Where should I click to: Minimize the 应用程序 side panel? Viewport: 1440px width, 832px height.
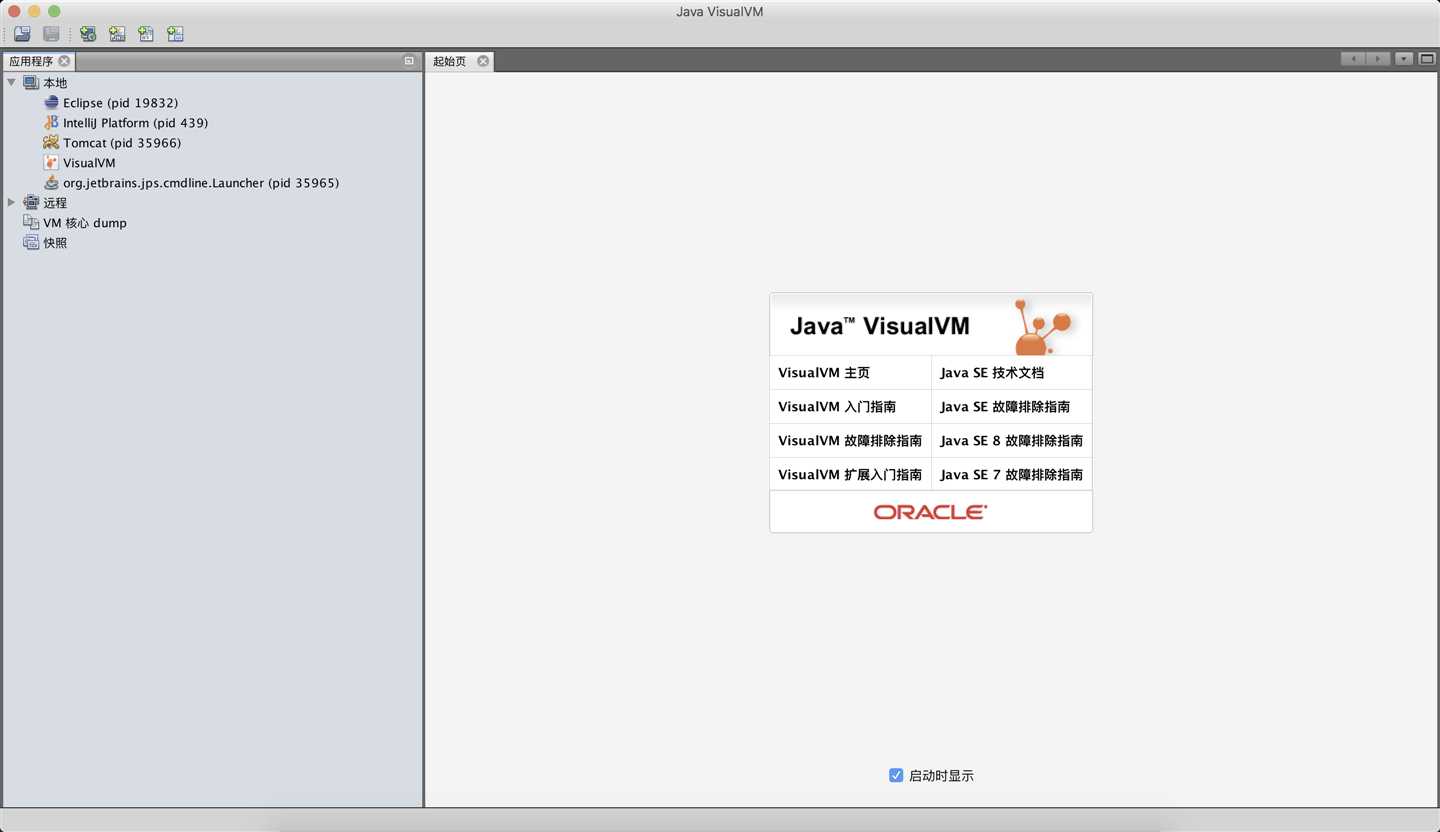point(409,61)
